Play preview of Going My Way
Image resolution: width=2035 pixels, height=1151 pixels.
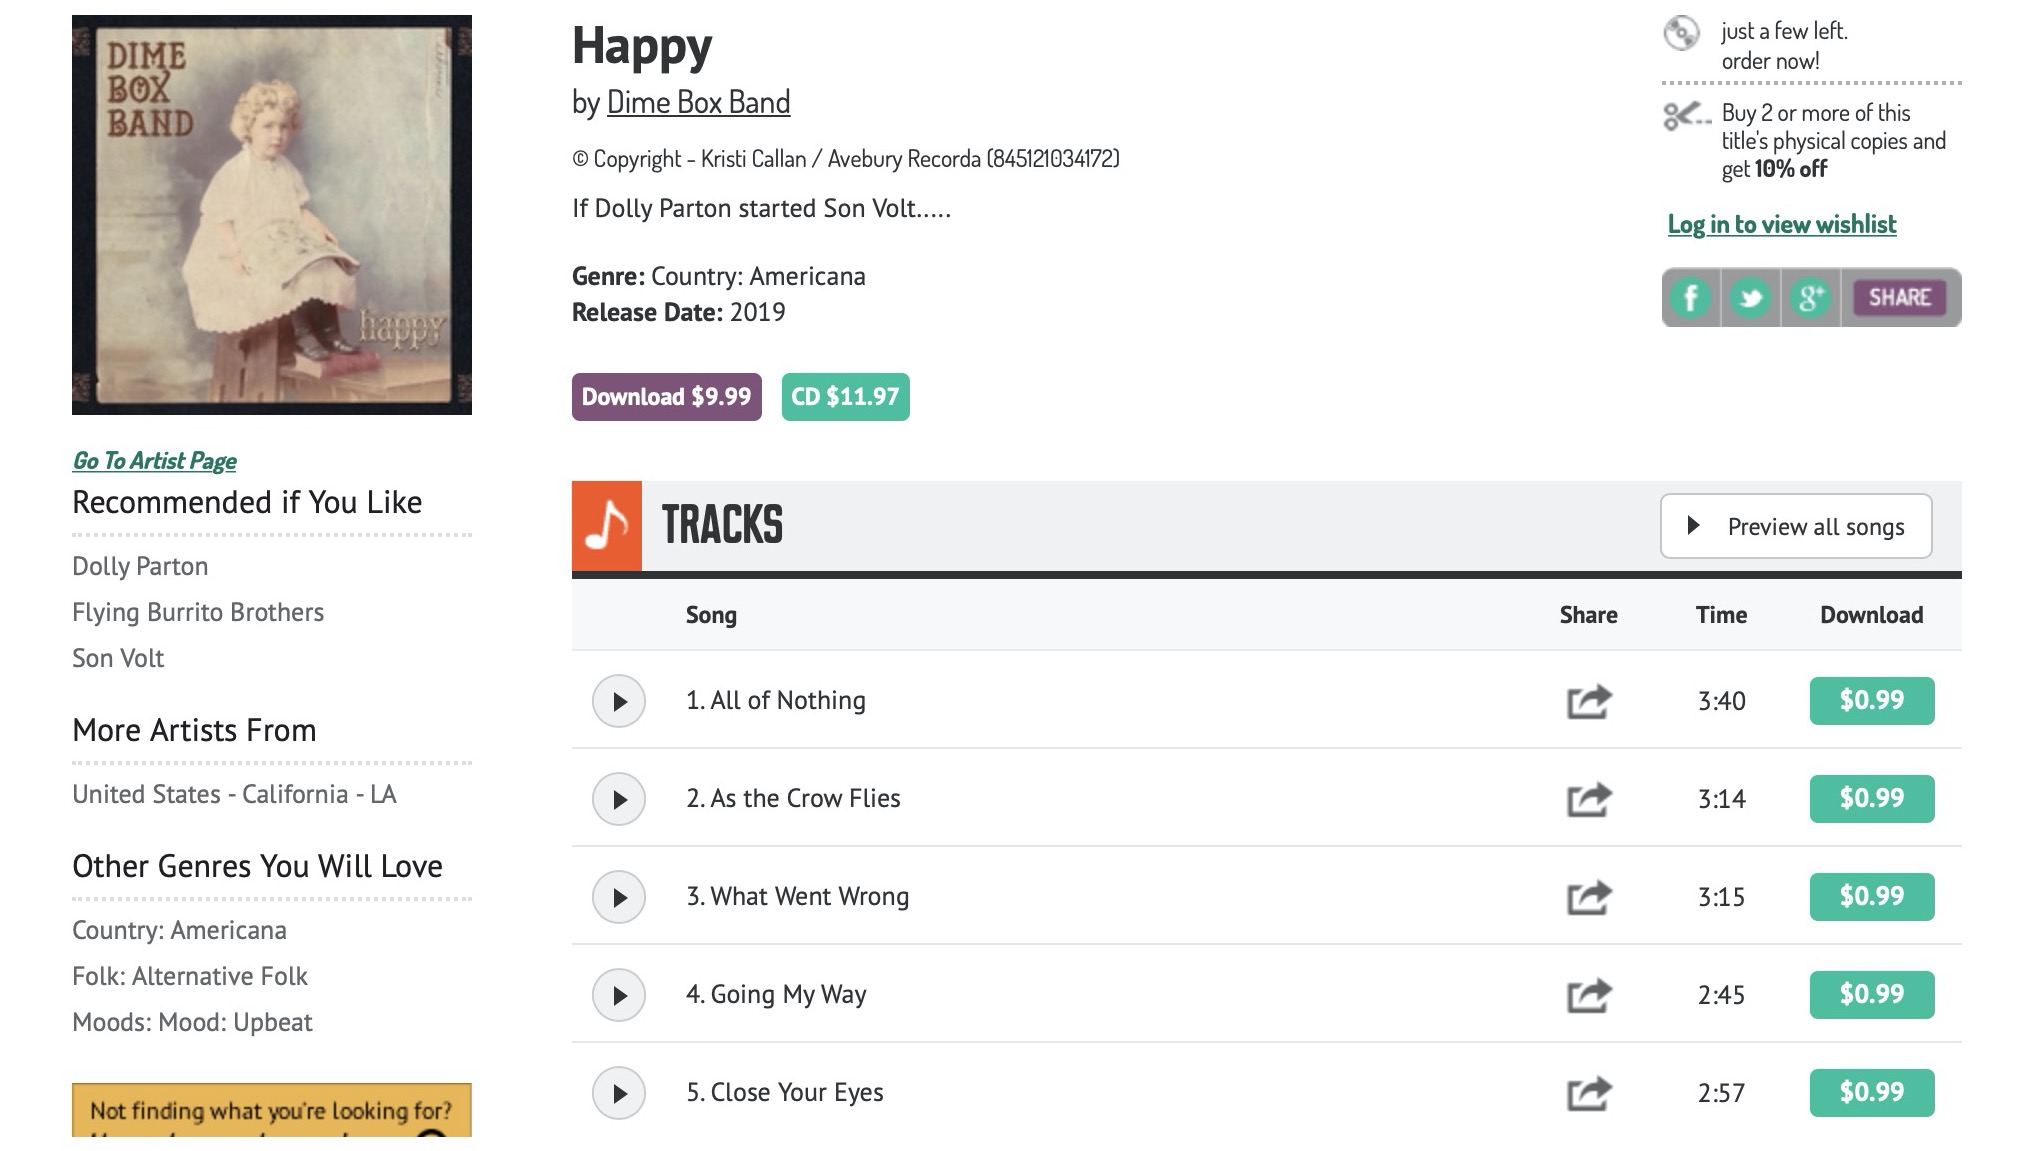tap(619, 995)
